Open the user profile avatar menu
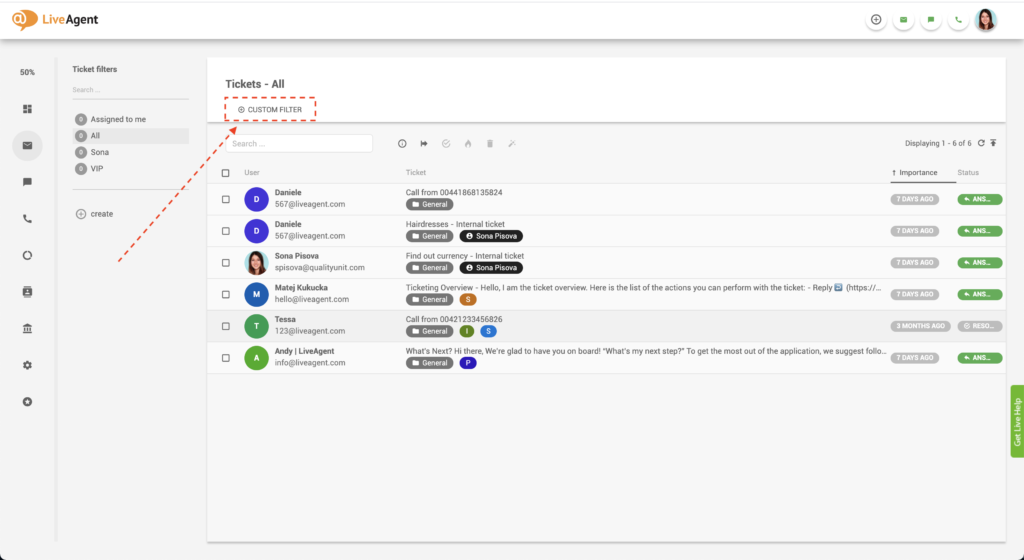The width and height of the screenshot is (1024, 560). click(x=986, y=20)
